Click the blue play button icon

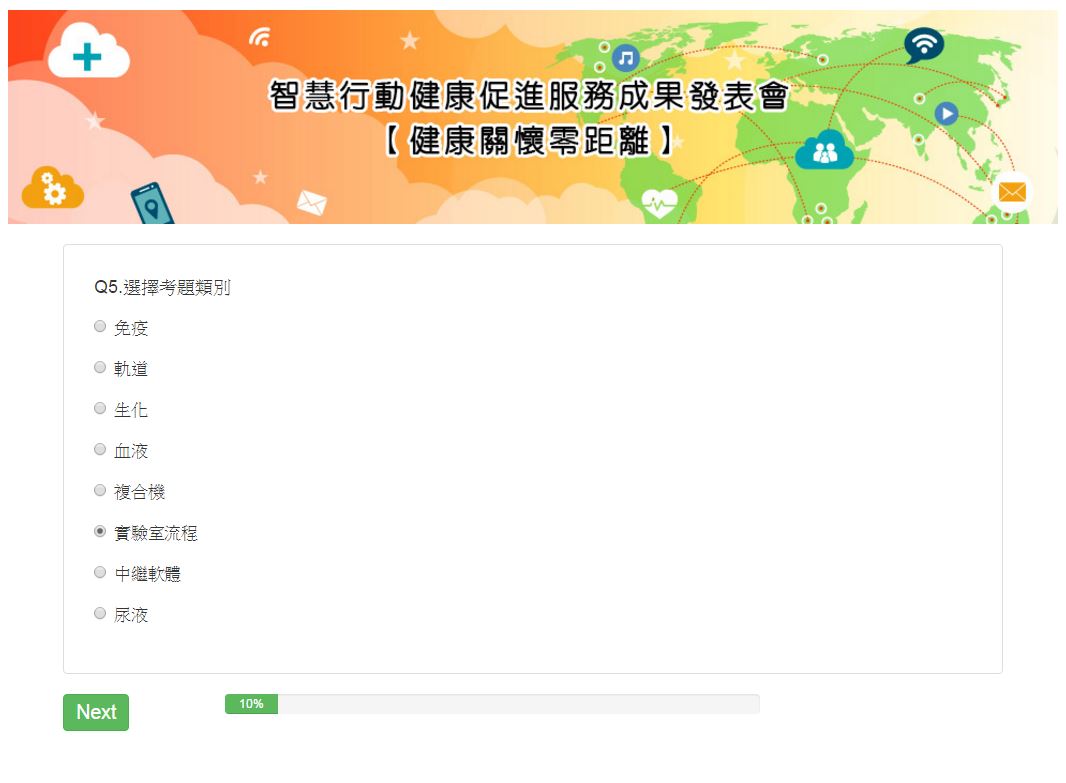946,114
